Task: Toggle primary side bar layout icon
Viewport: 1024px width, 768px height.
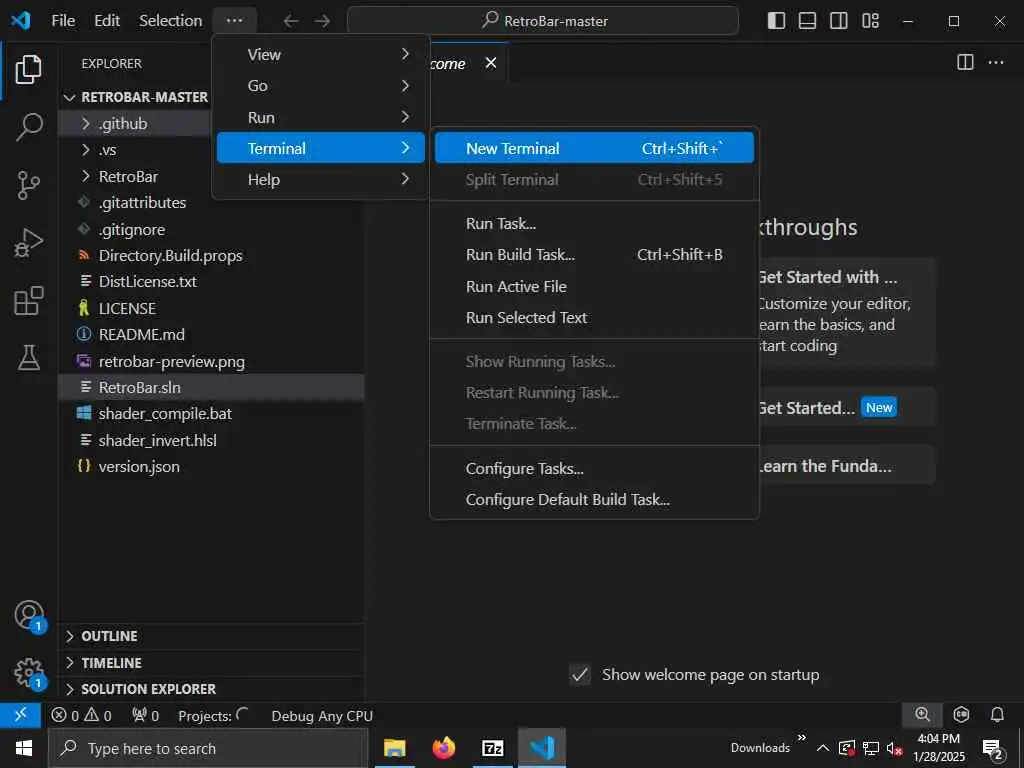Action: 776,21
